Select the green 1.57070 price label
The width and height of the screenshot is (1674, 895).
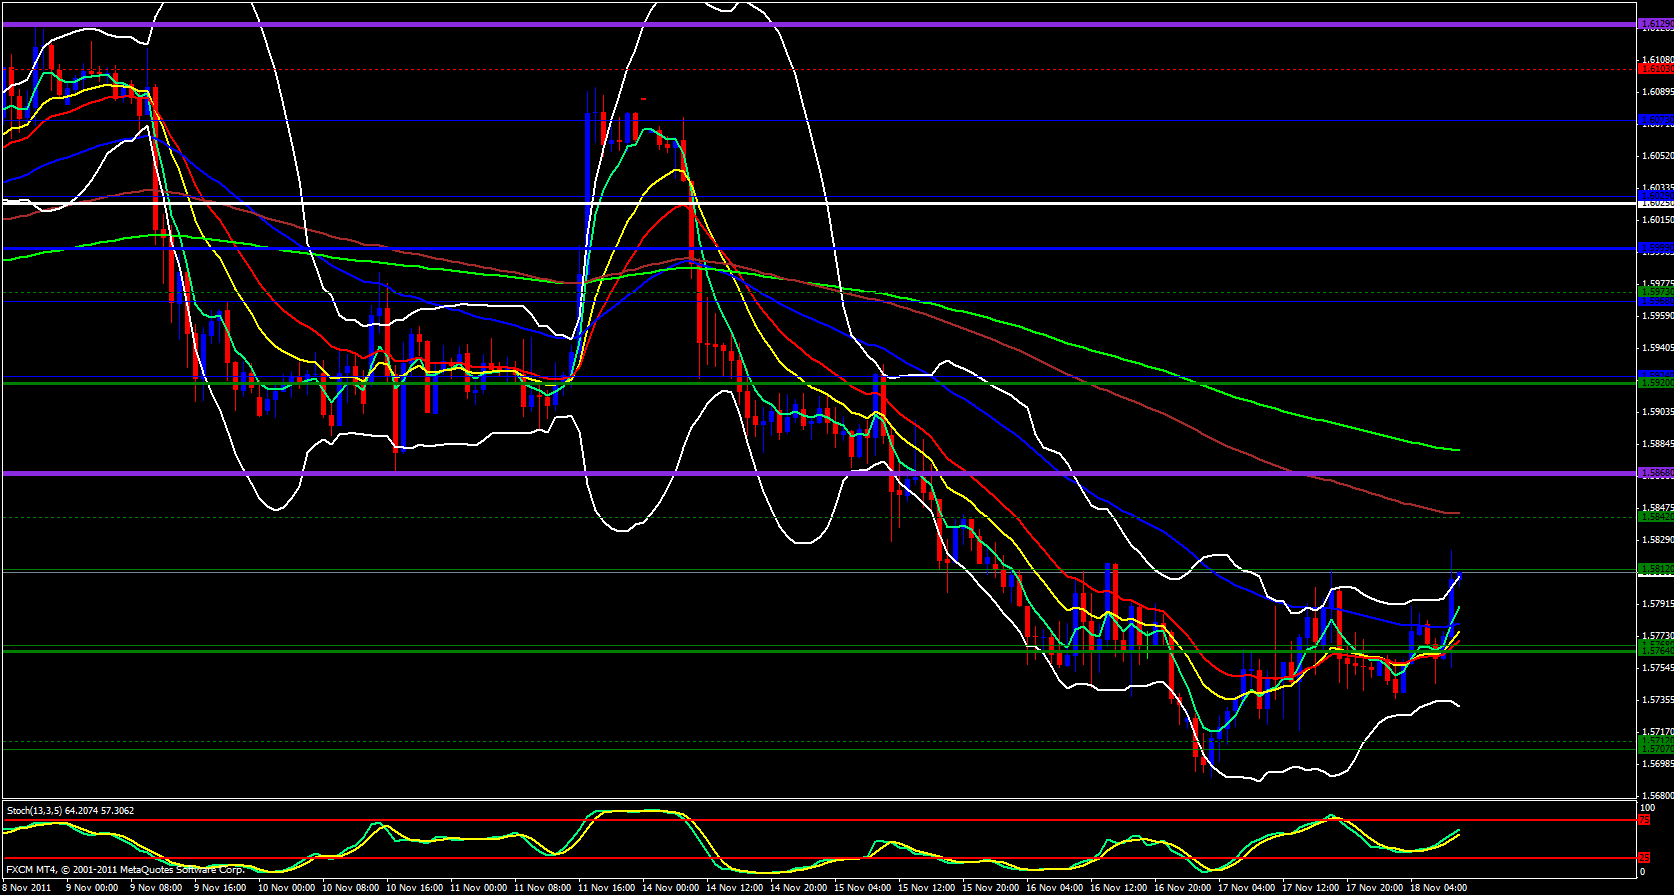tap(1655, 748)
